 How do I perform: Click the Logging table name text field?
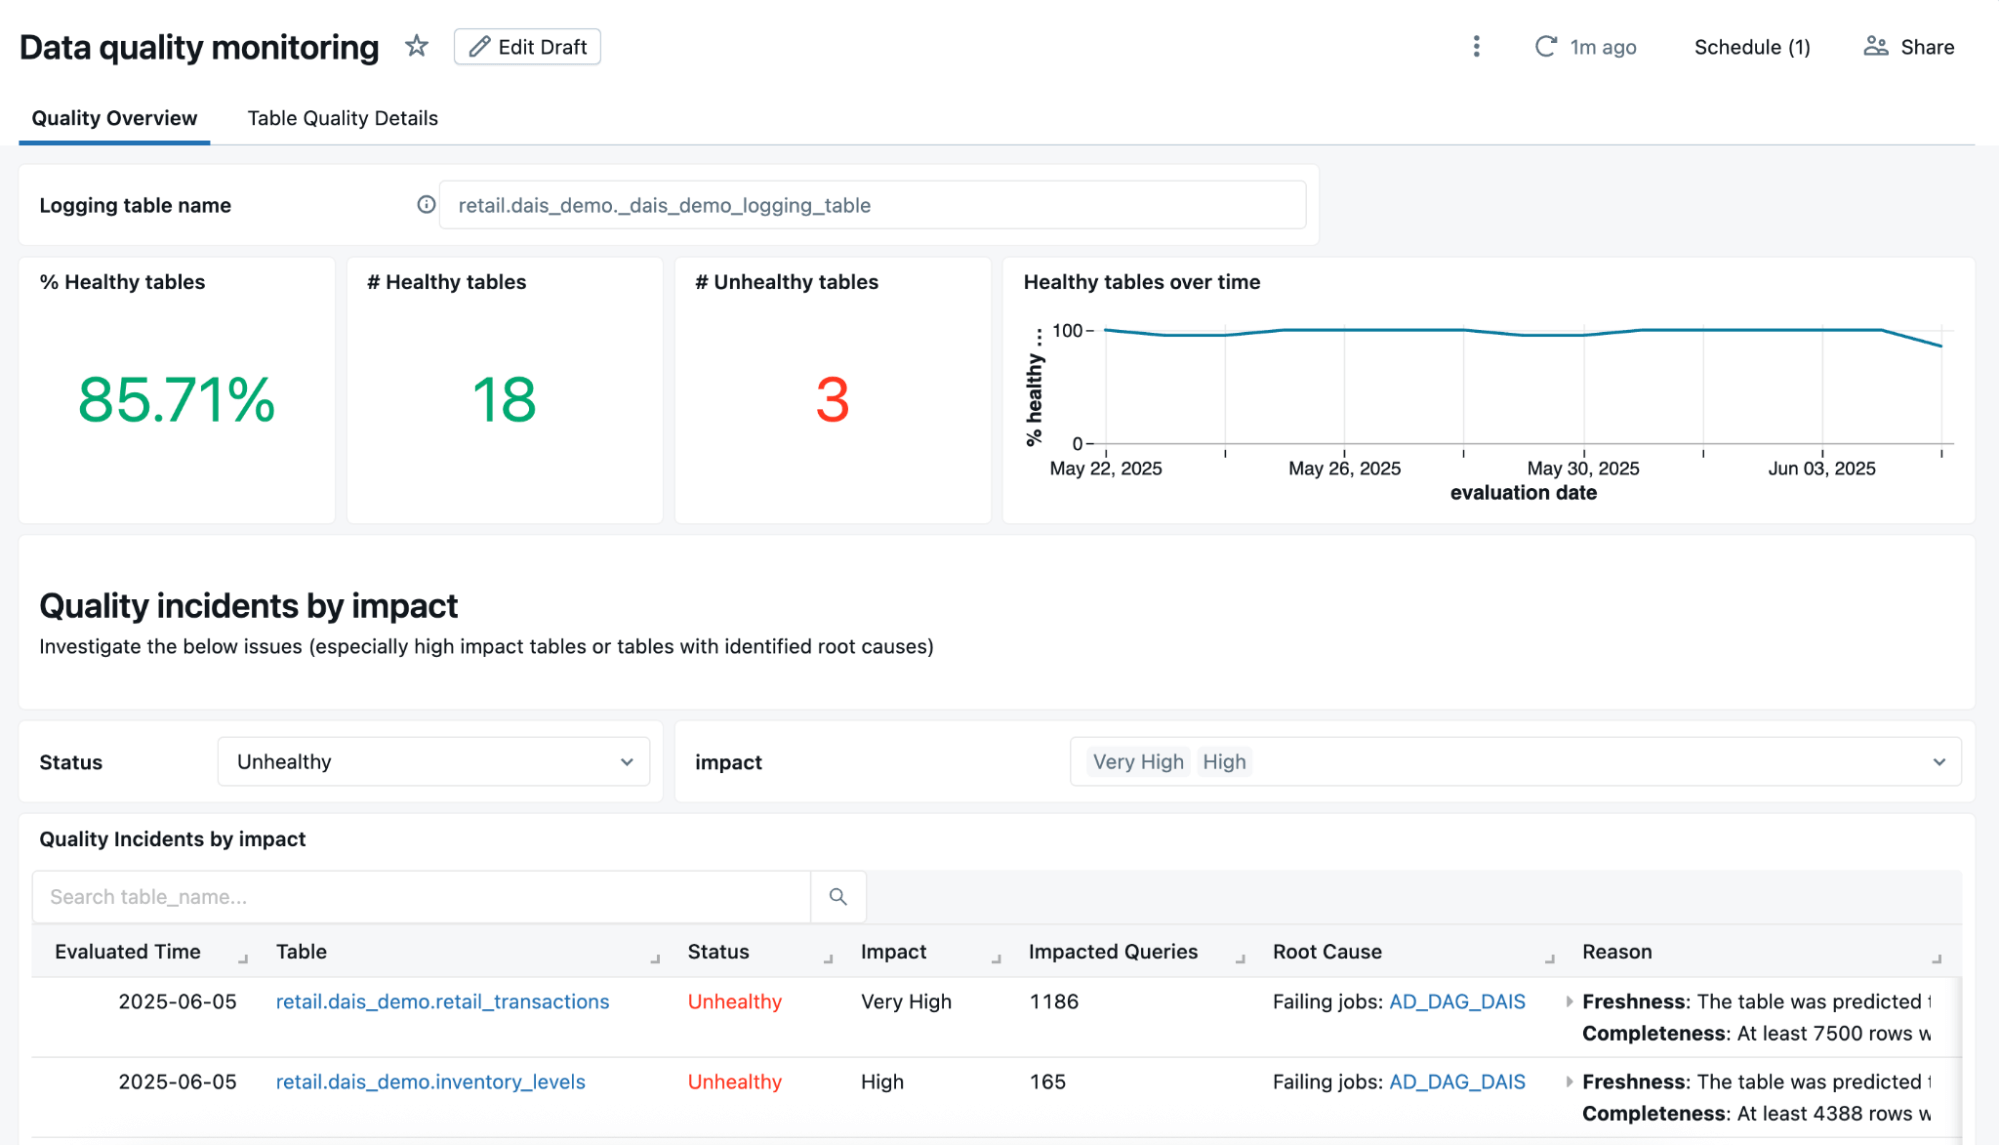(872, 205)
